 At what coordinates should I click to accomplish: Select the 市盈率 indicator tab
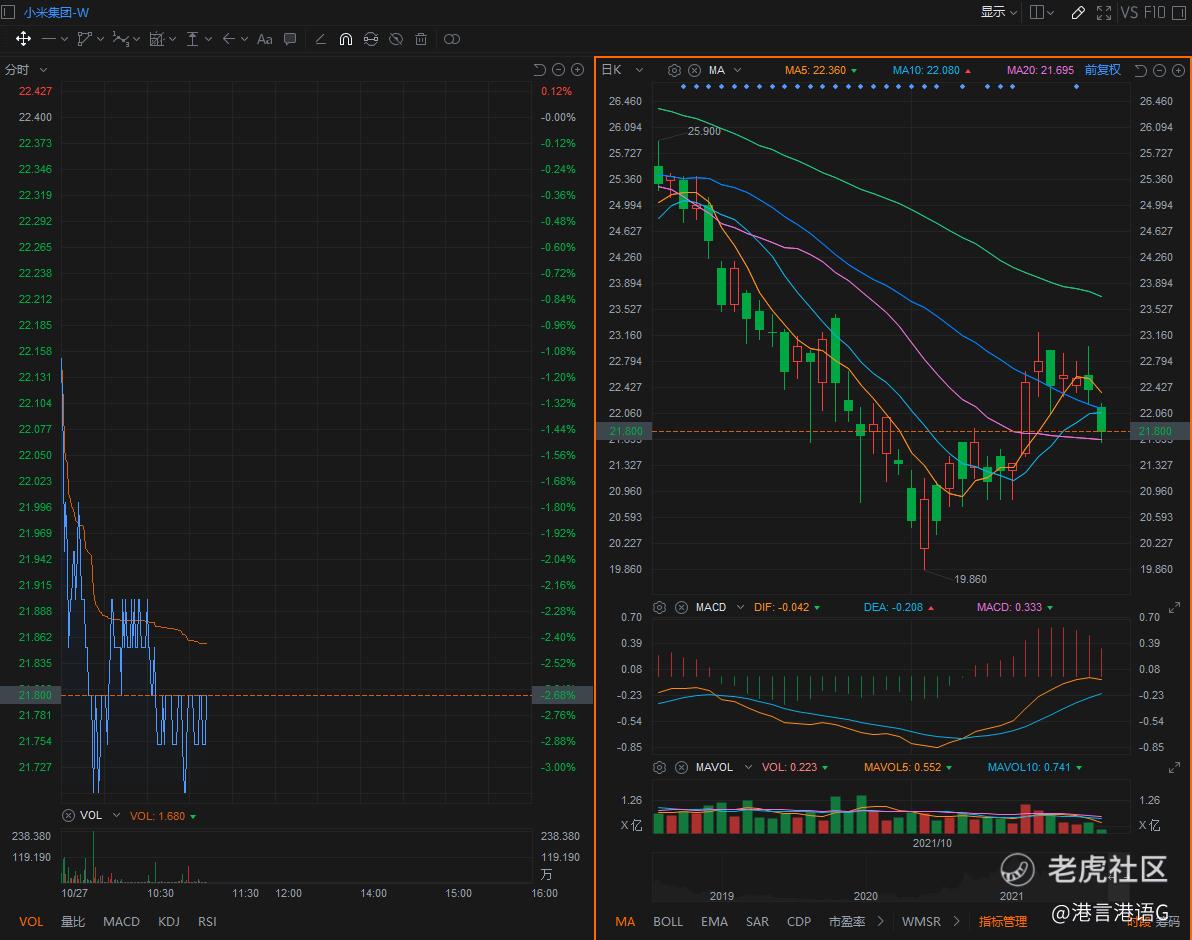tap(847, 921)
